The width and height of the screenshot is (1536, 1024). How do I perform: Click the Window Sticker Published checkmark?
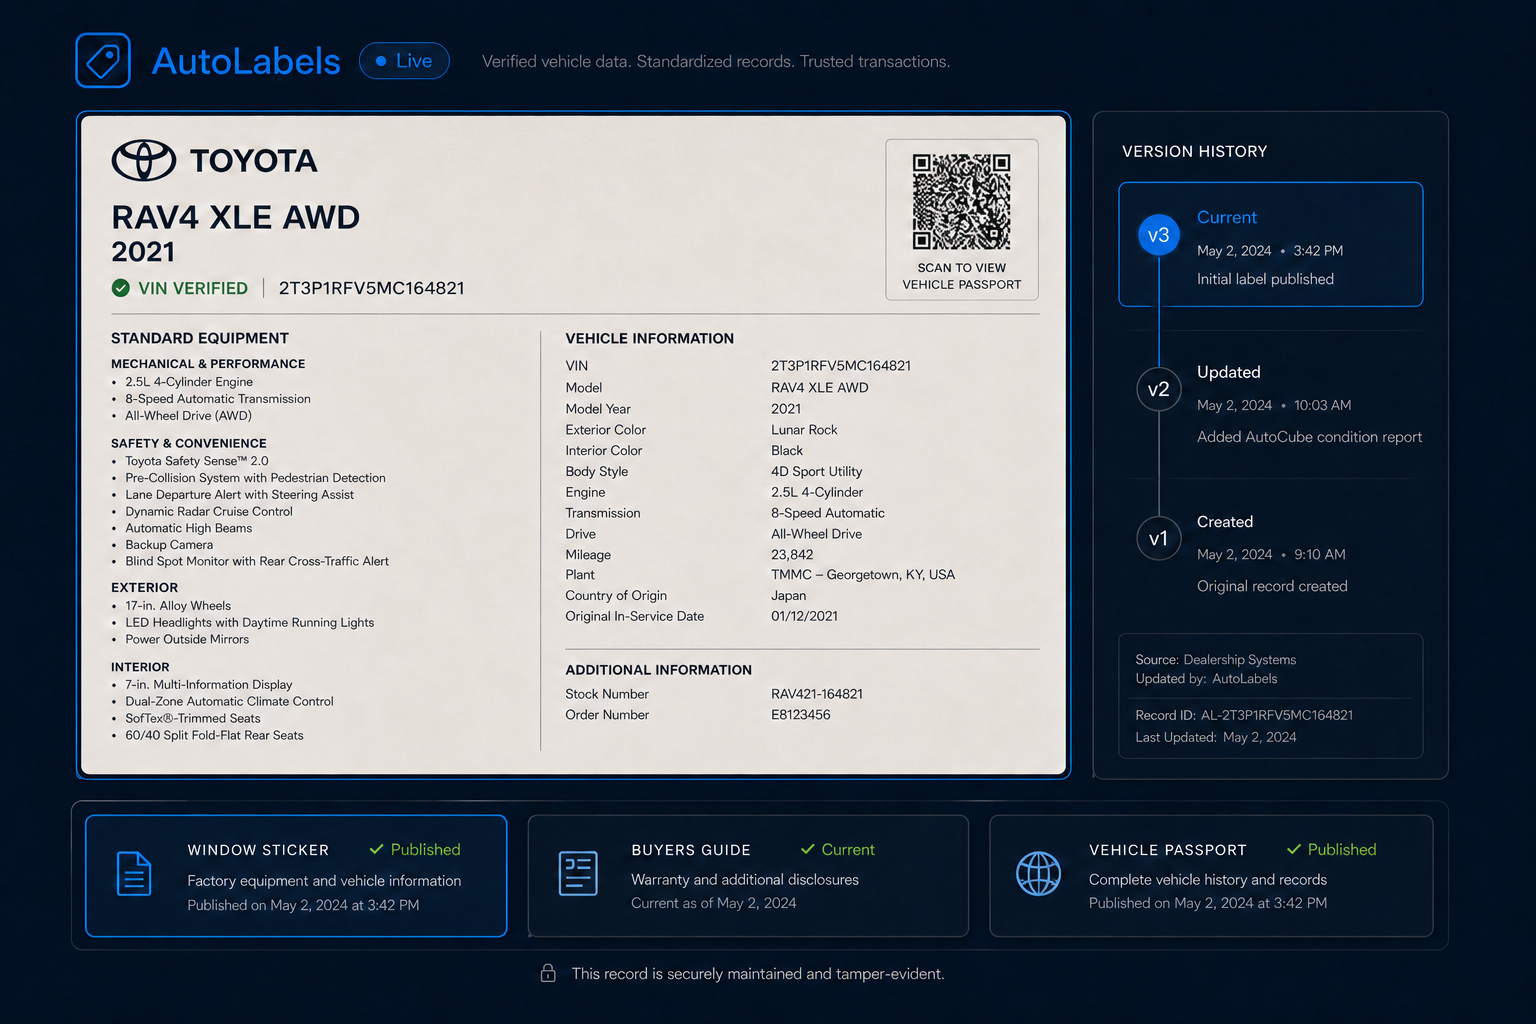point(376,849)
